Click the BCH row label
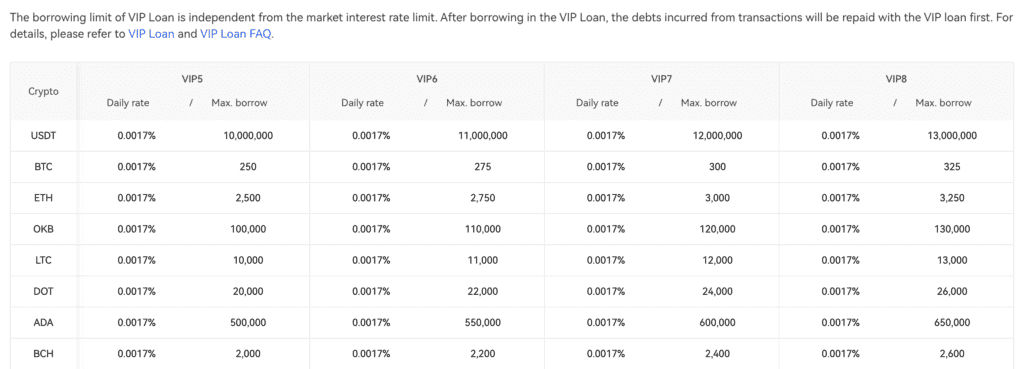The height and width of the screenshot is (369, 1024). 43,353
